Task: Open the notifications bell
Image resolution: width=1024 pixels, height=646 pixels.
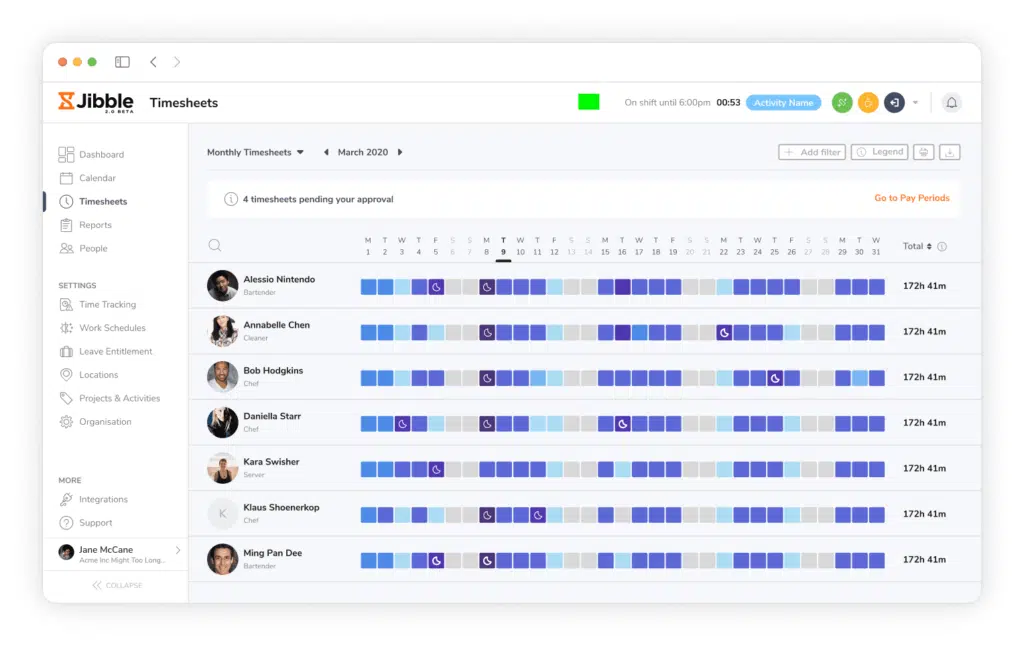Action: (x=951, y=103)
